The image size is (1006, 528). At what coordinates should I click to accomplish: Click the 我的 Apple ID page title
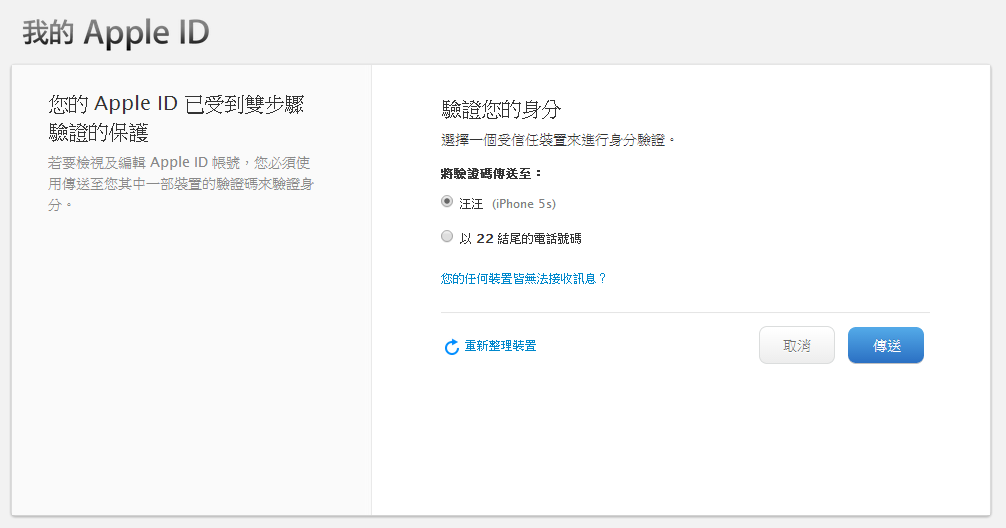pyautogui.click(x=116, y=32)
